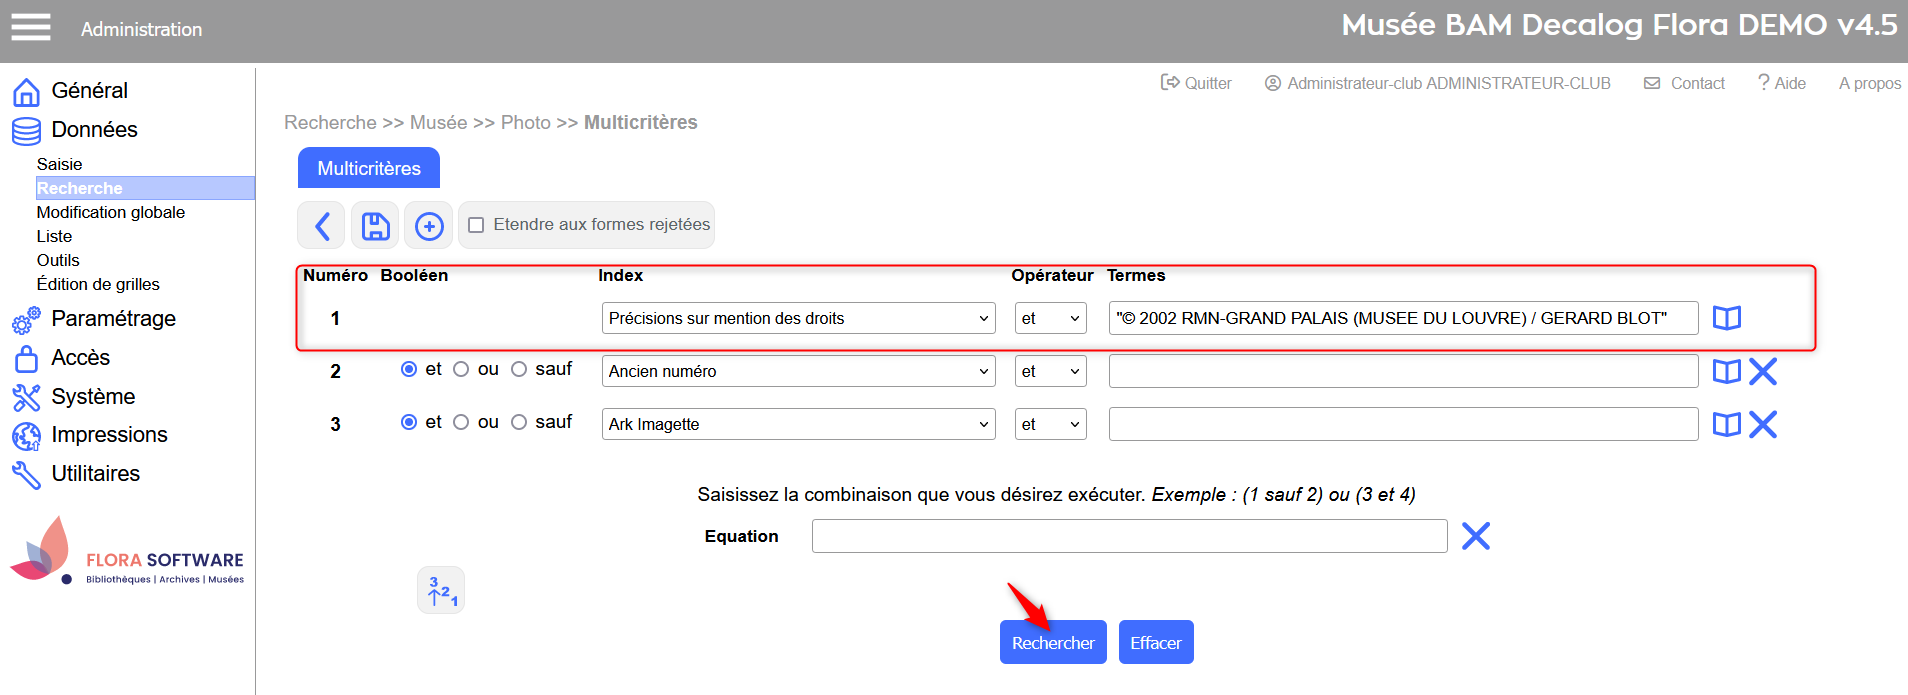Open the operator dropdown in row 3

point(1050,424)
